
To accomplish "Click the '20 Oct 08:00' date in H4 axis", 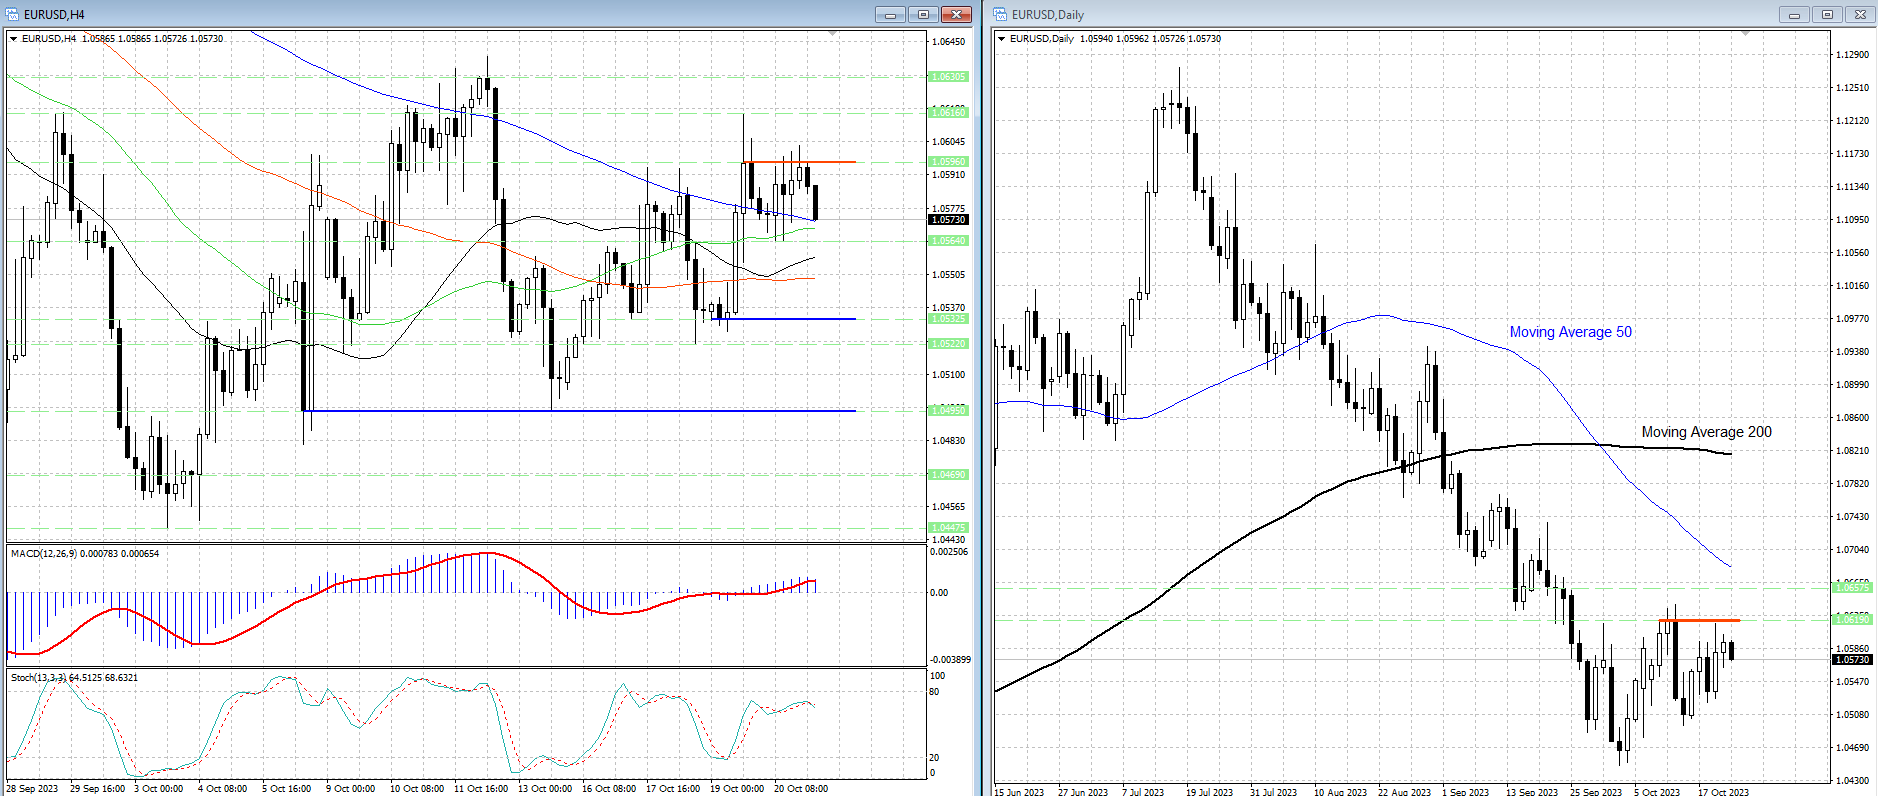I will point(801,789).
